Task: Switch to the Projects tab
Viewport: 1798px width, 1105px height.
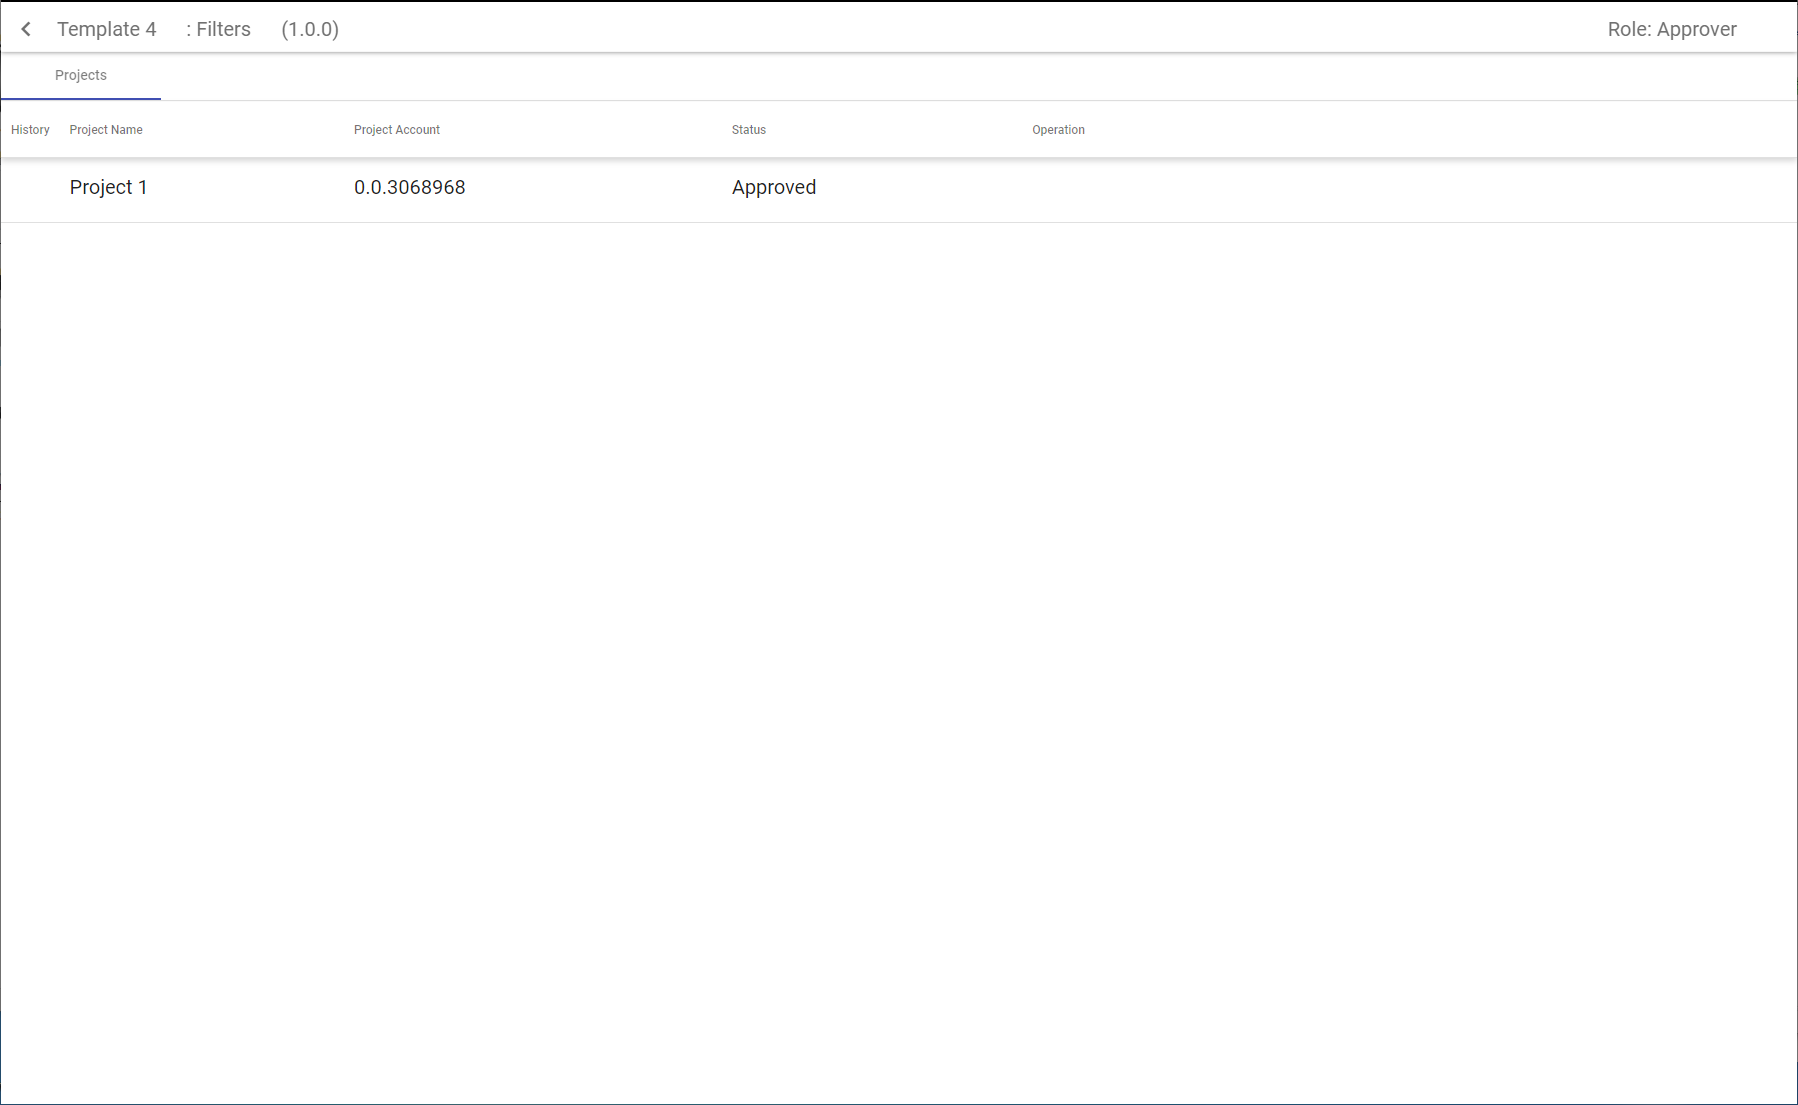Action: pyautogui.click(x=81, y=76)
